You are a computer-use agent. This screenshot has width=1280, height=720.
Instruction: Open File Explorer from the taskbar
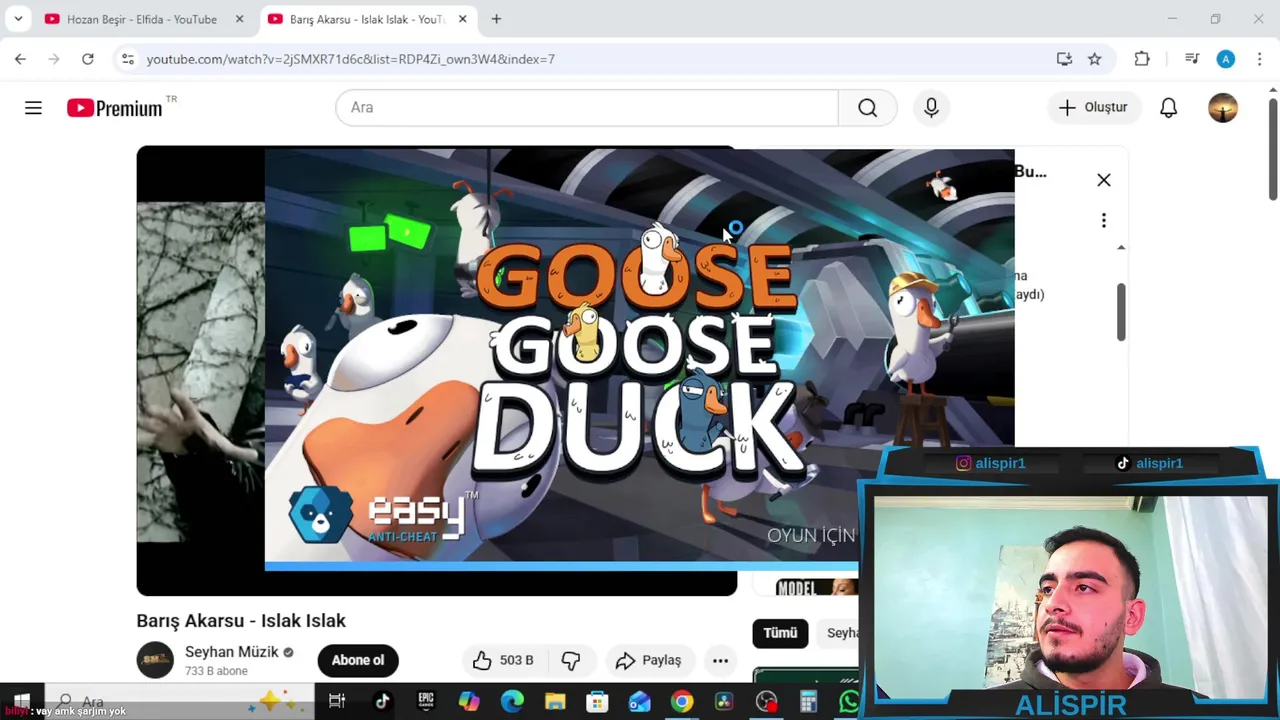555,702
